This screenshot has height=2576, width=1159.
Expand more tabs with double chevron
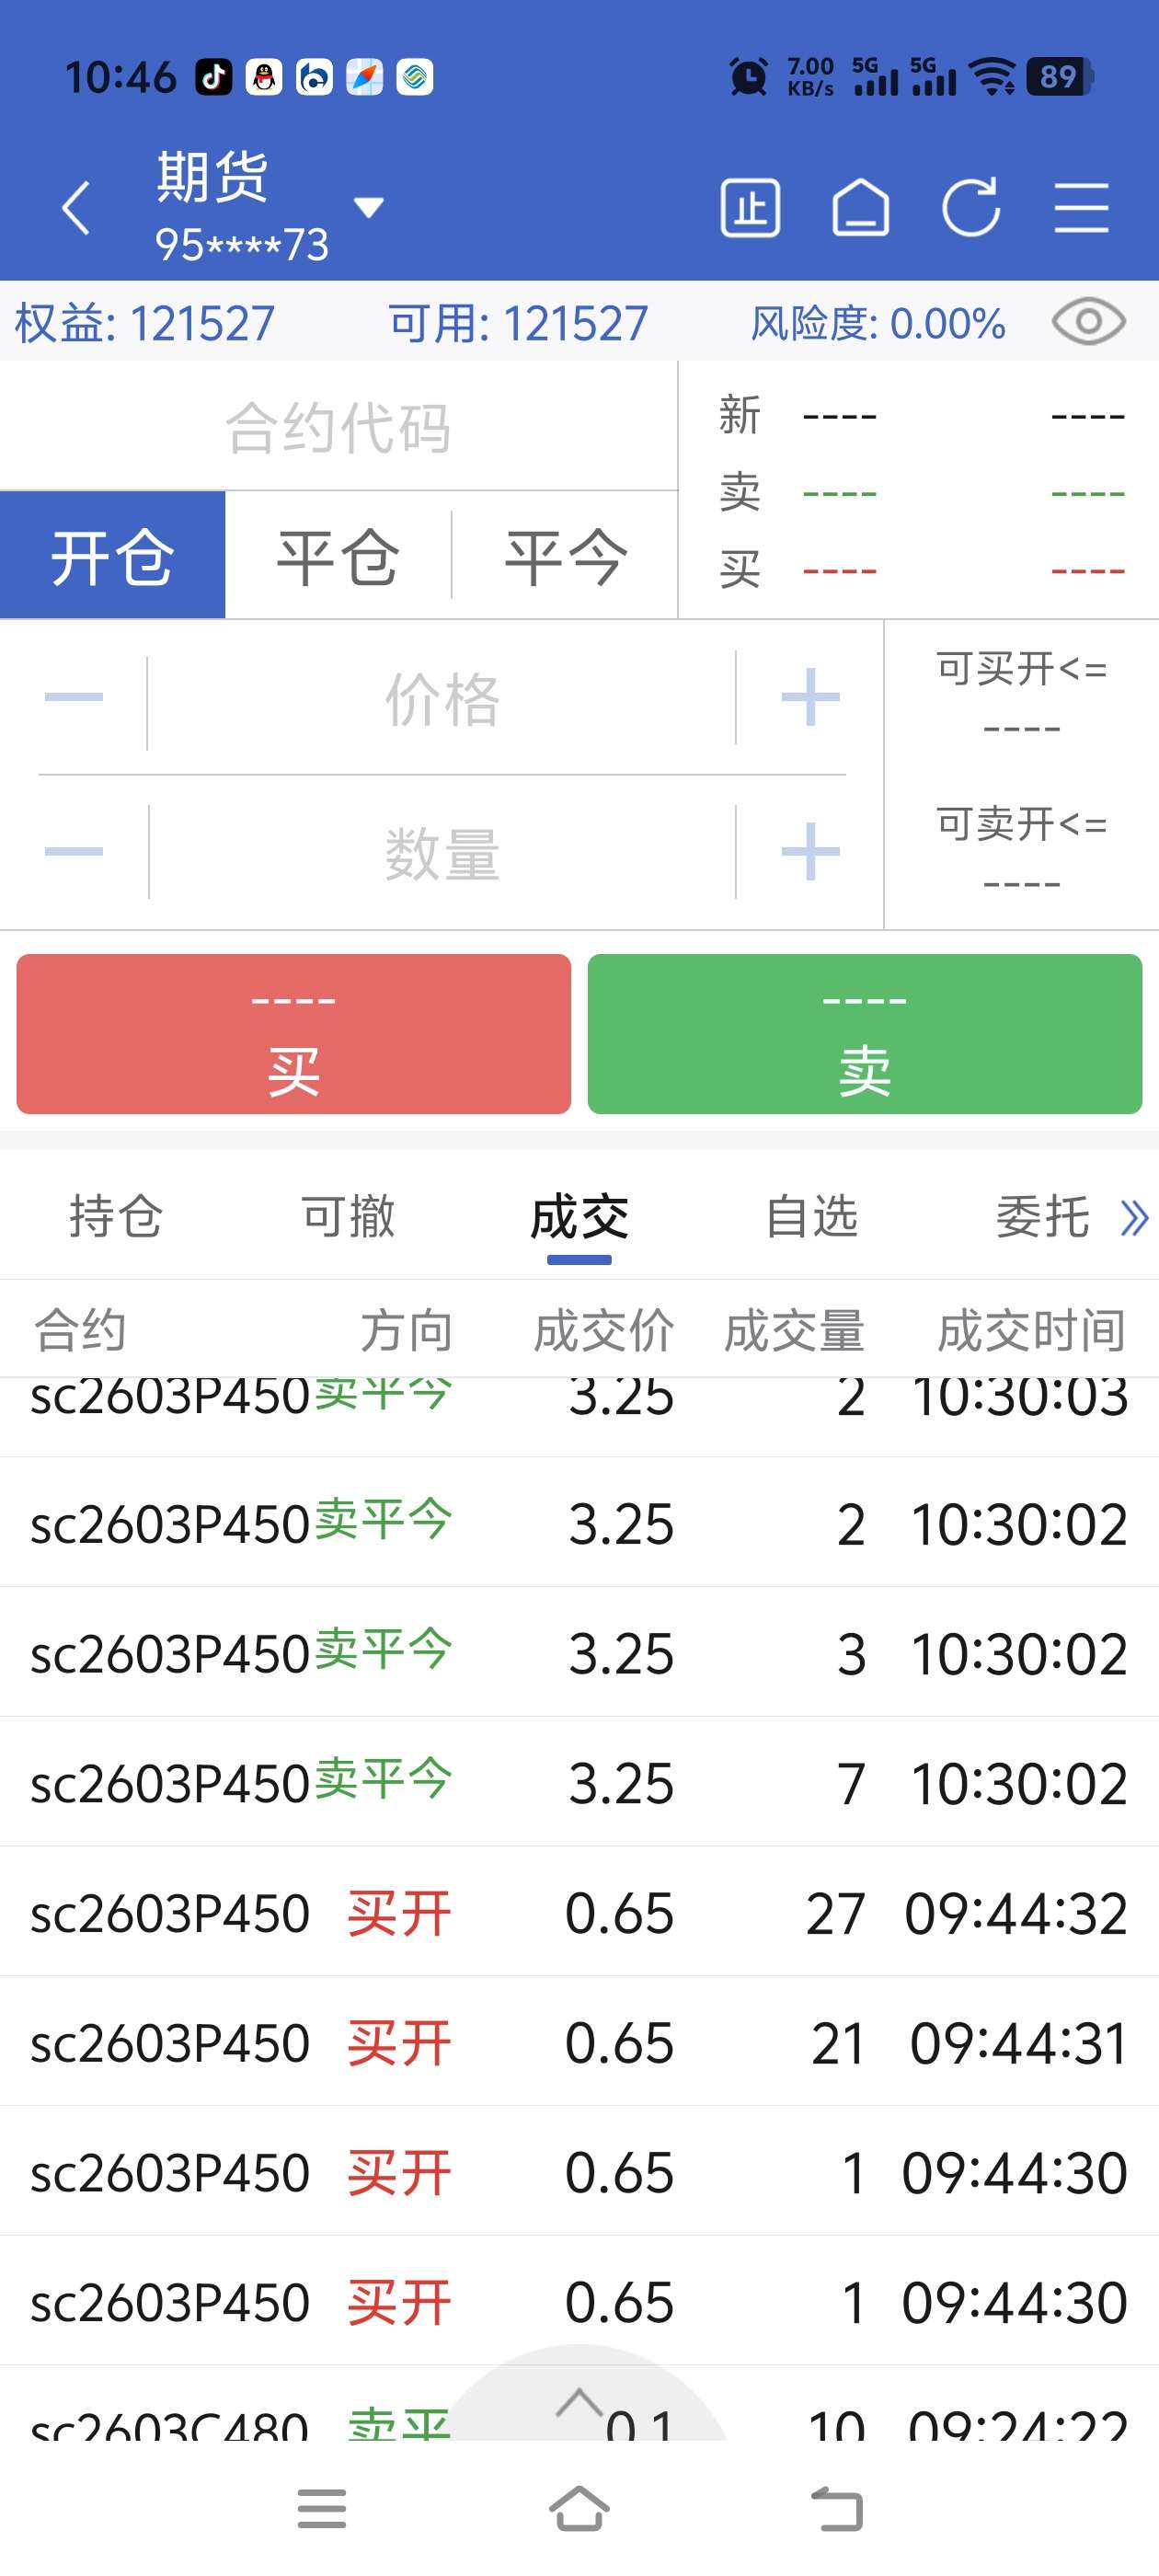coord(1134,1218)
